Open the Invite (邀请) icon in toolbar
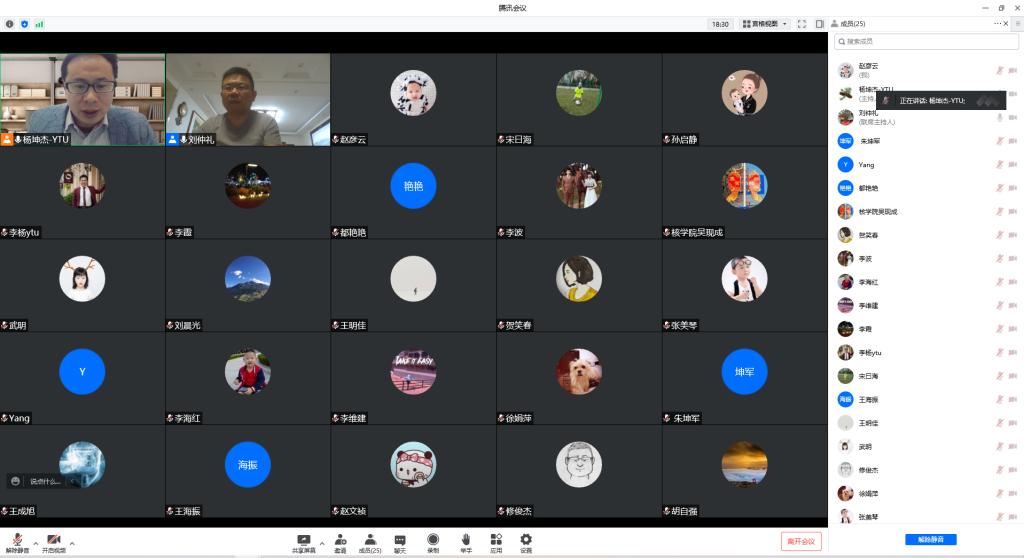 [340, 540]
